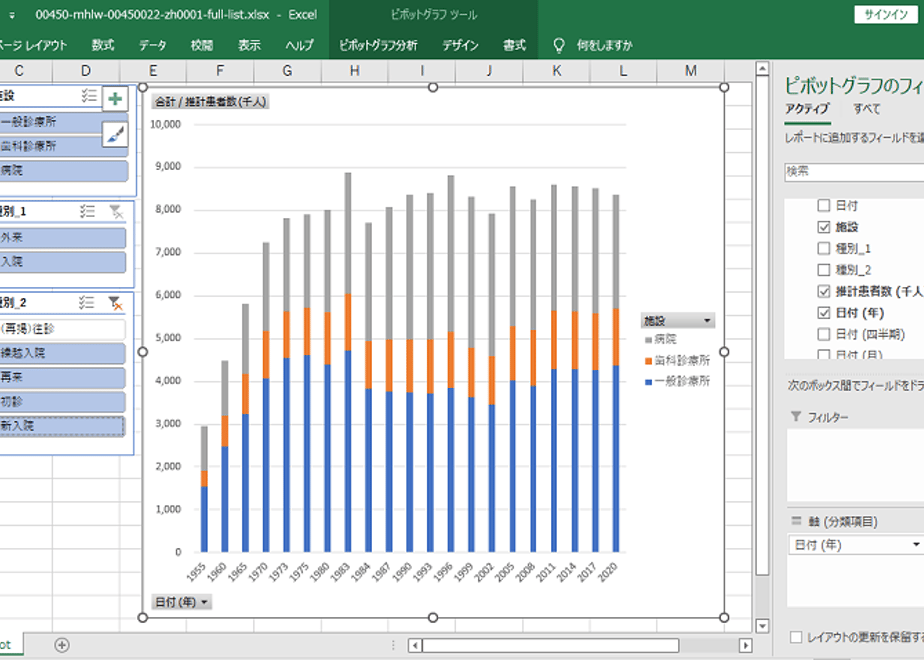924x660 pixels.
Task: Check the 日付 (四半期) field checkbox
Action: pyautogui.click(x=824, y=334)
